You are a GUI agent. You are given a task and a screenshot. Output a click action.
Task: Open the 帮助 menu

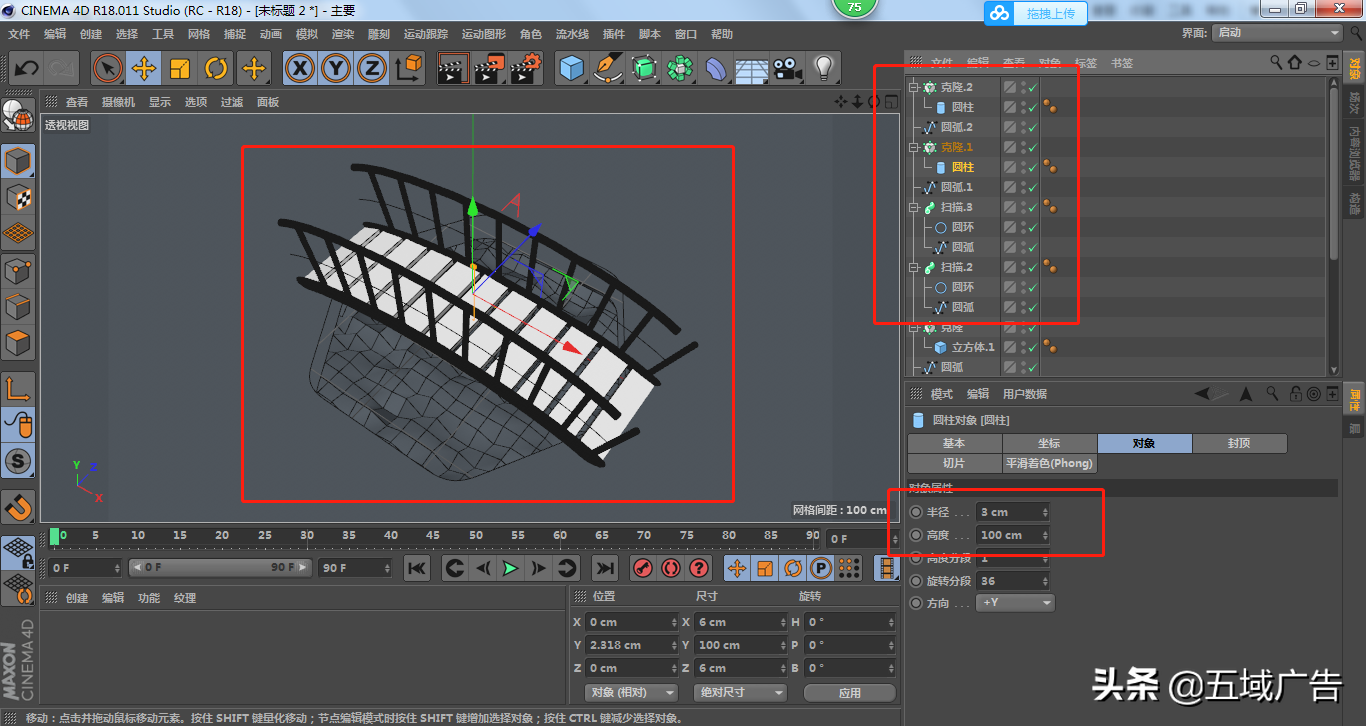(x=722, y=34)
